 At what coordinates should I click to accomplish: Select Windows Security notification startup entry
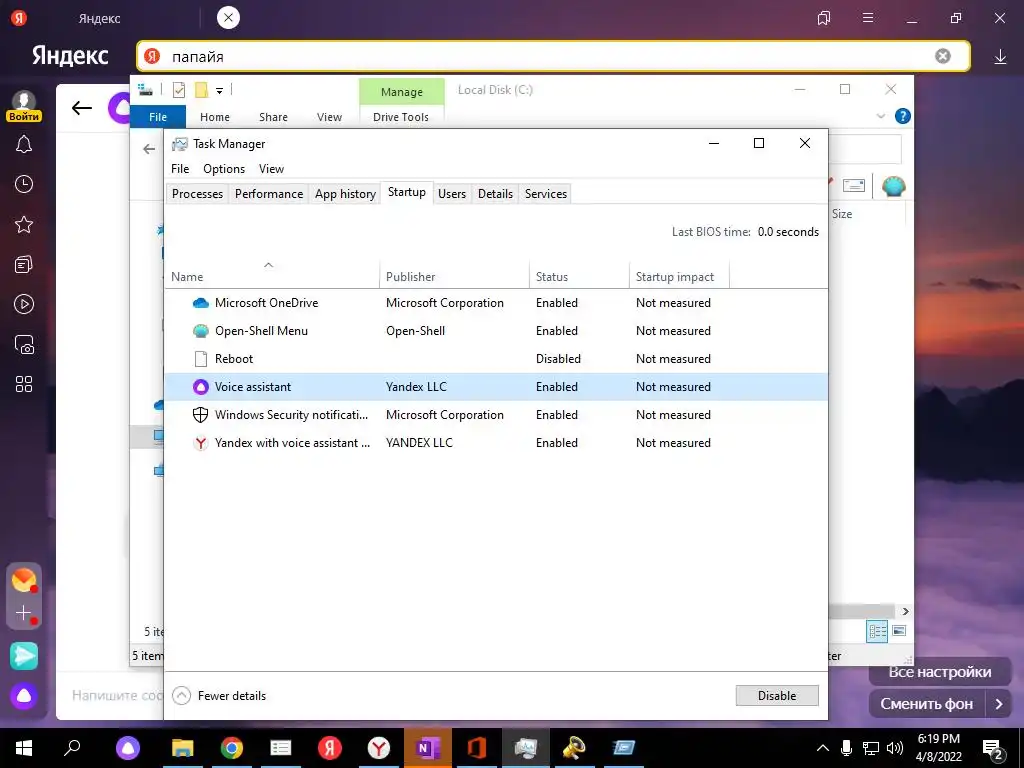496,415
